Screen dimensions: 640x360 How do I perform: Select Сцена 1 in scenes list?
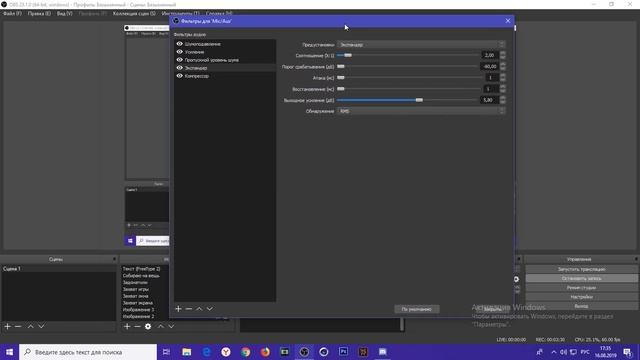[59, 269]
